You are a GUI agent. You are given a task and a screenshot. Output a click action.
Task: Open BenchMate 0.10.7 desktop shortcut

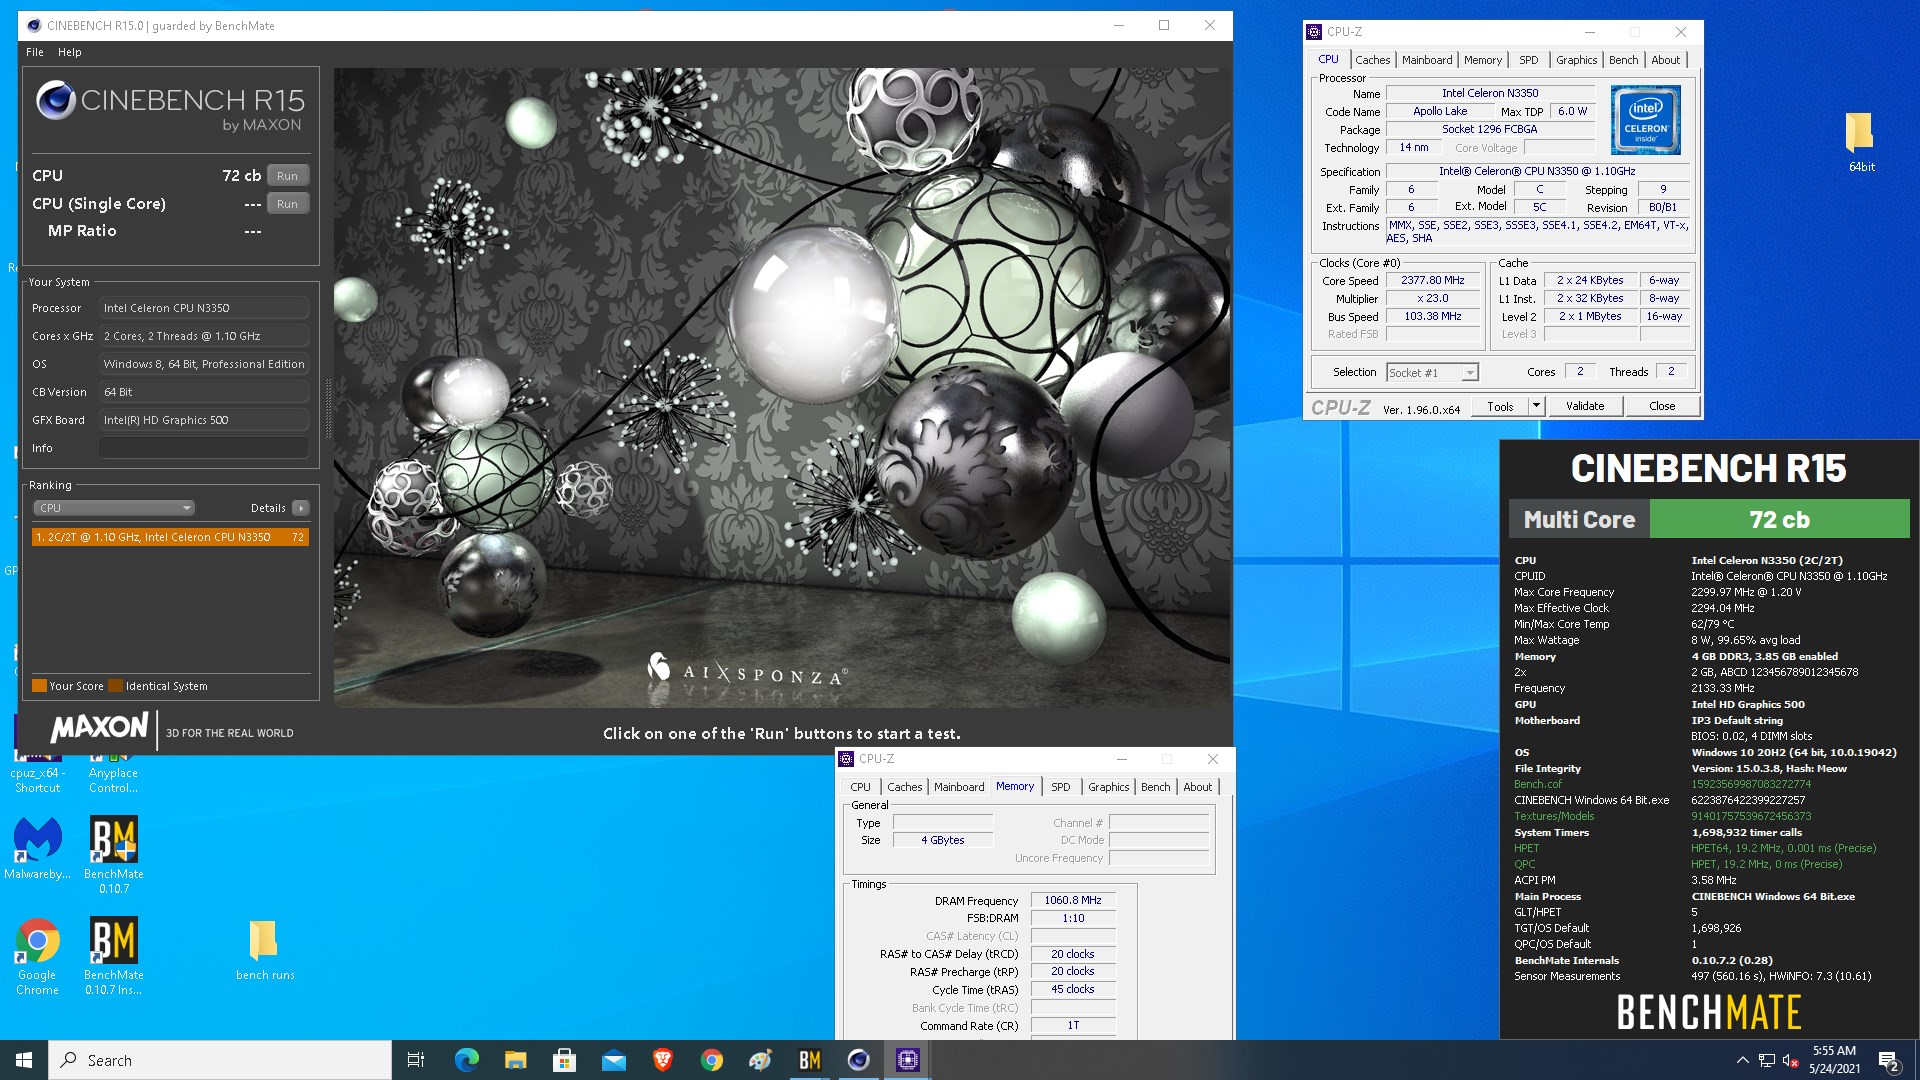click(113, 855)
